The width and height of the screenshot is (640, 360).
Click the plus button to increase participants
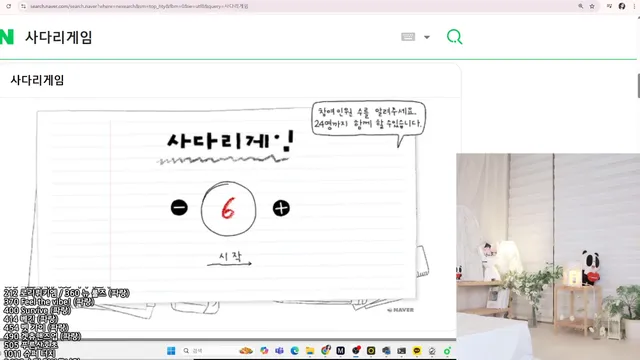point(281,208)
